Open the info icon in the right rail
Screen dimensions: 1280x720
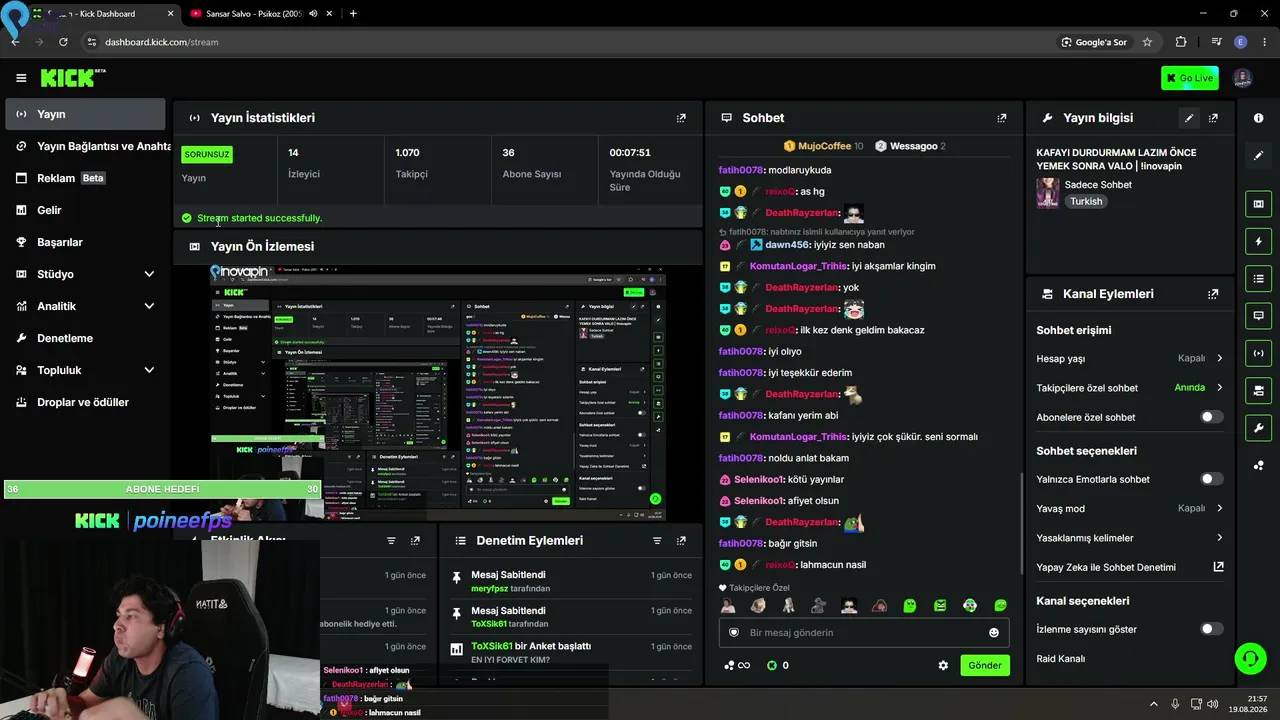coord(1258,118)
